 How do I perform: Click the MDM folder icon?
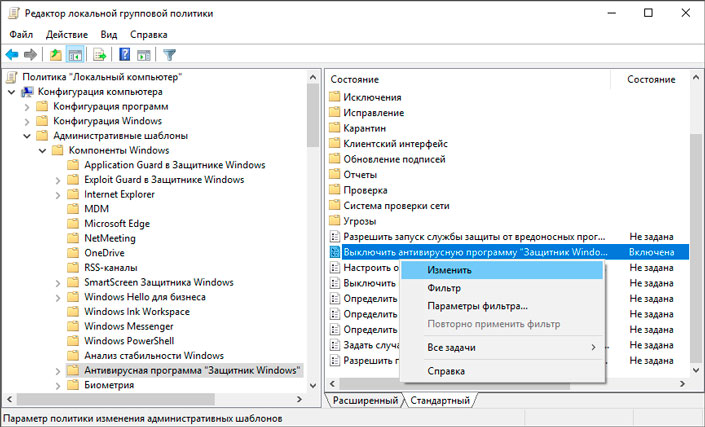point(73,209)
